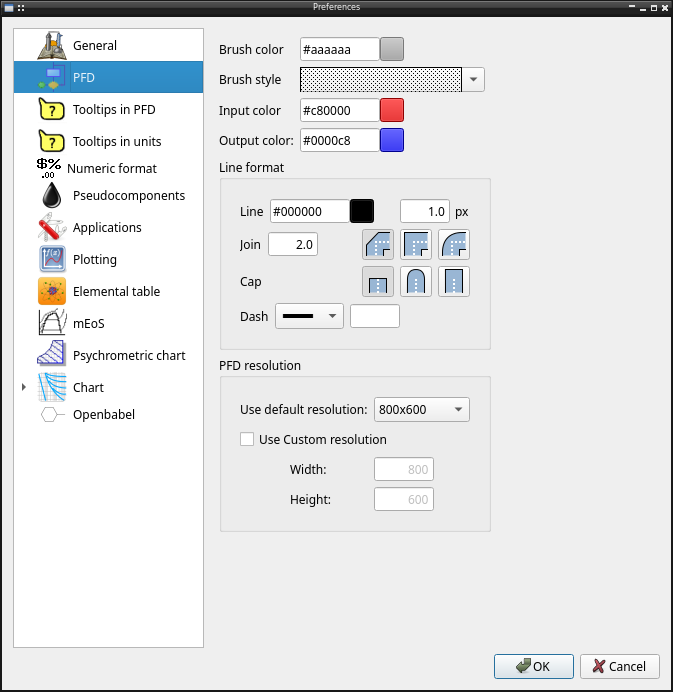Click the Openbabel hexagon icon
This screenshot has height=692, width=673.
point(52,414)
